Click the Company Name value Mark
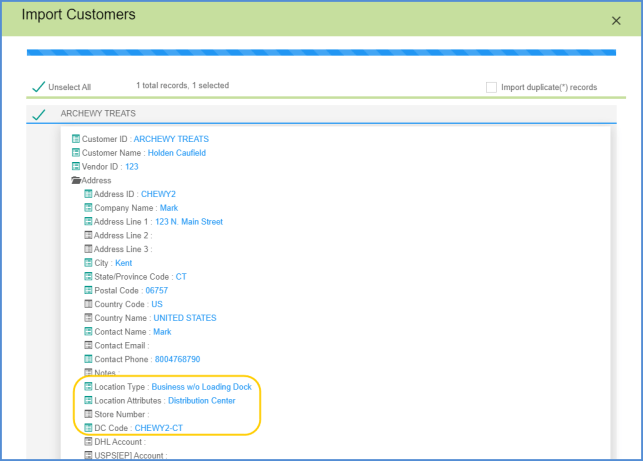Viewport: 643px width, 461px height. point(169,208)
